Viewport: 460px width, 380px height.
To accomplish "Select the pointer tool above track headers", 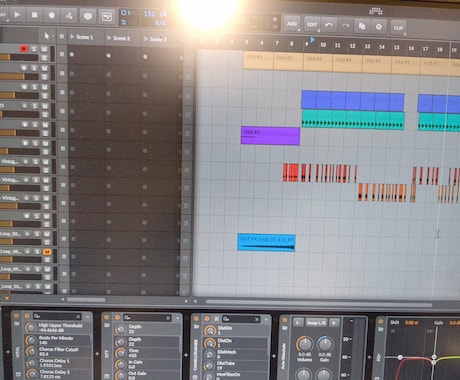I will (47, 36).
